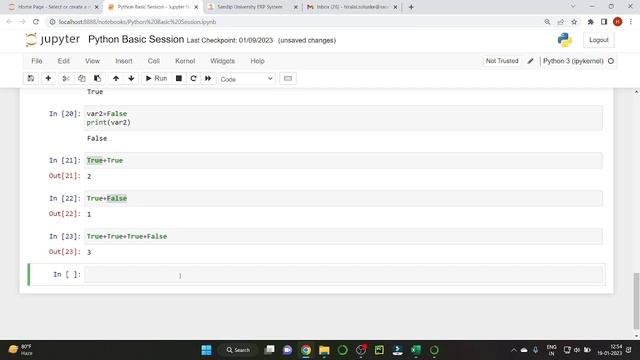The image size is (640, 360).
Task: Open the Help menu
Action: click(257, 61)
